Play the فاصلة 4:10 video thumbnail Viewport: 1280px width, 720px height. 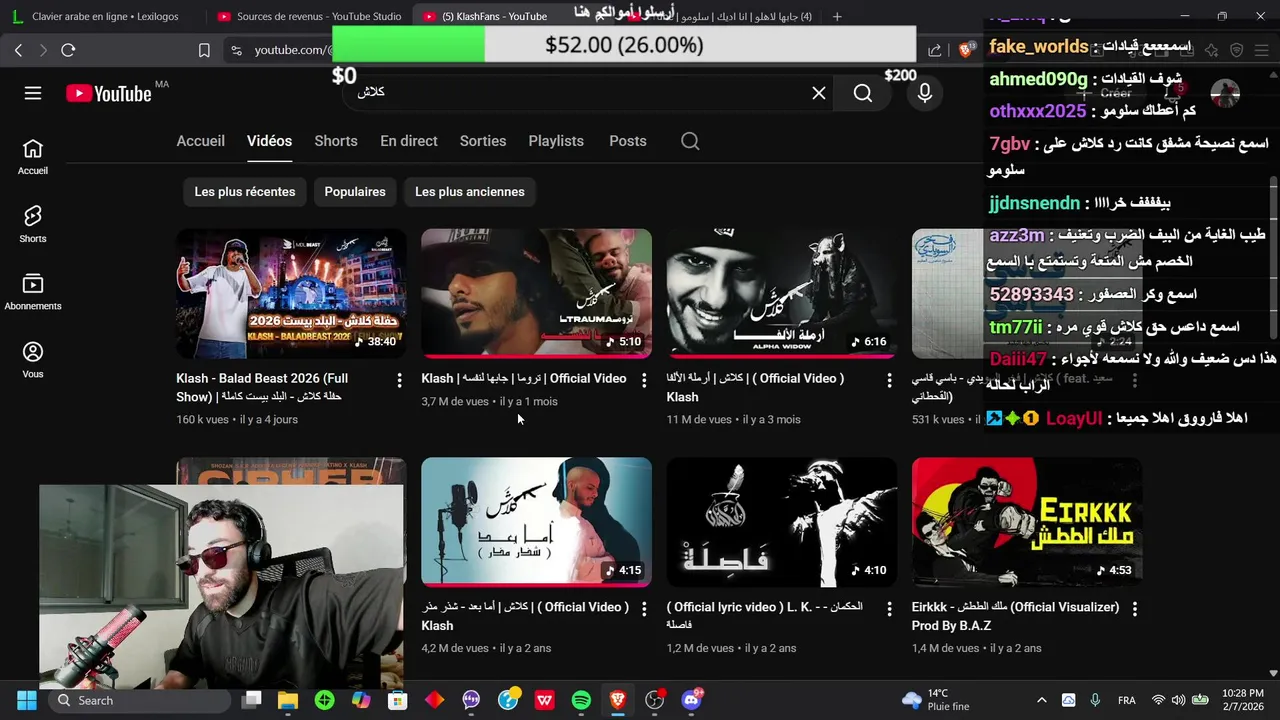click(782, 522)
